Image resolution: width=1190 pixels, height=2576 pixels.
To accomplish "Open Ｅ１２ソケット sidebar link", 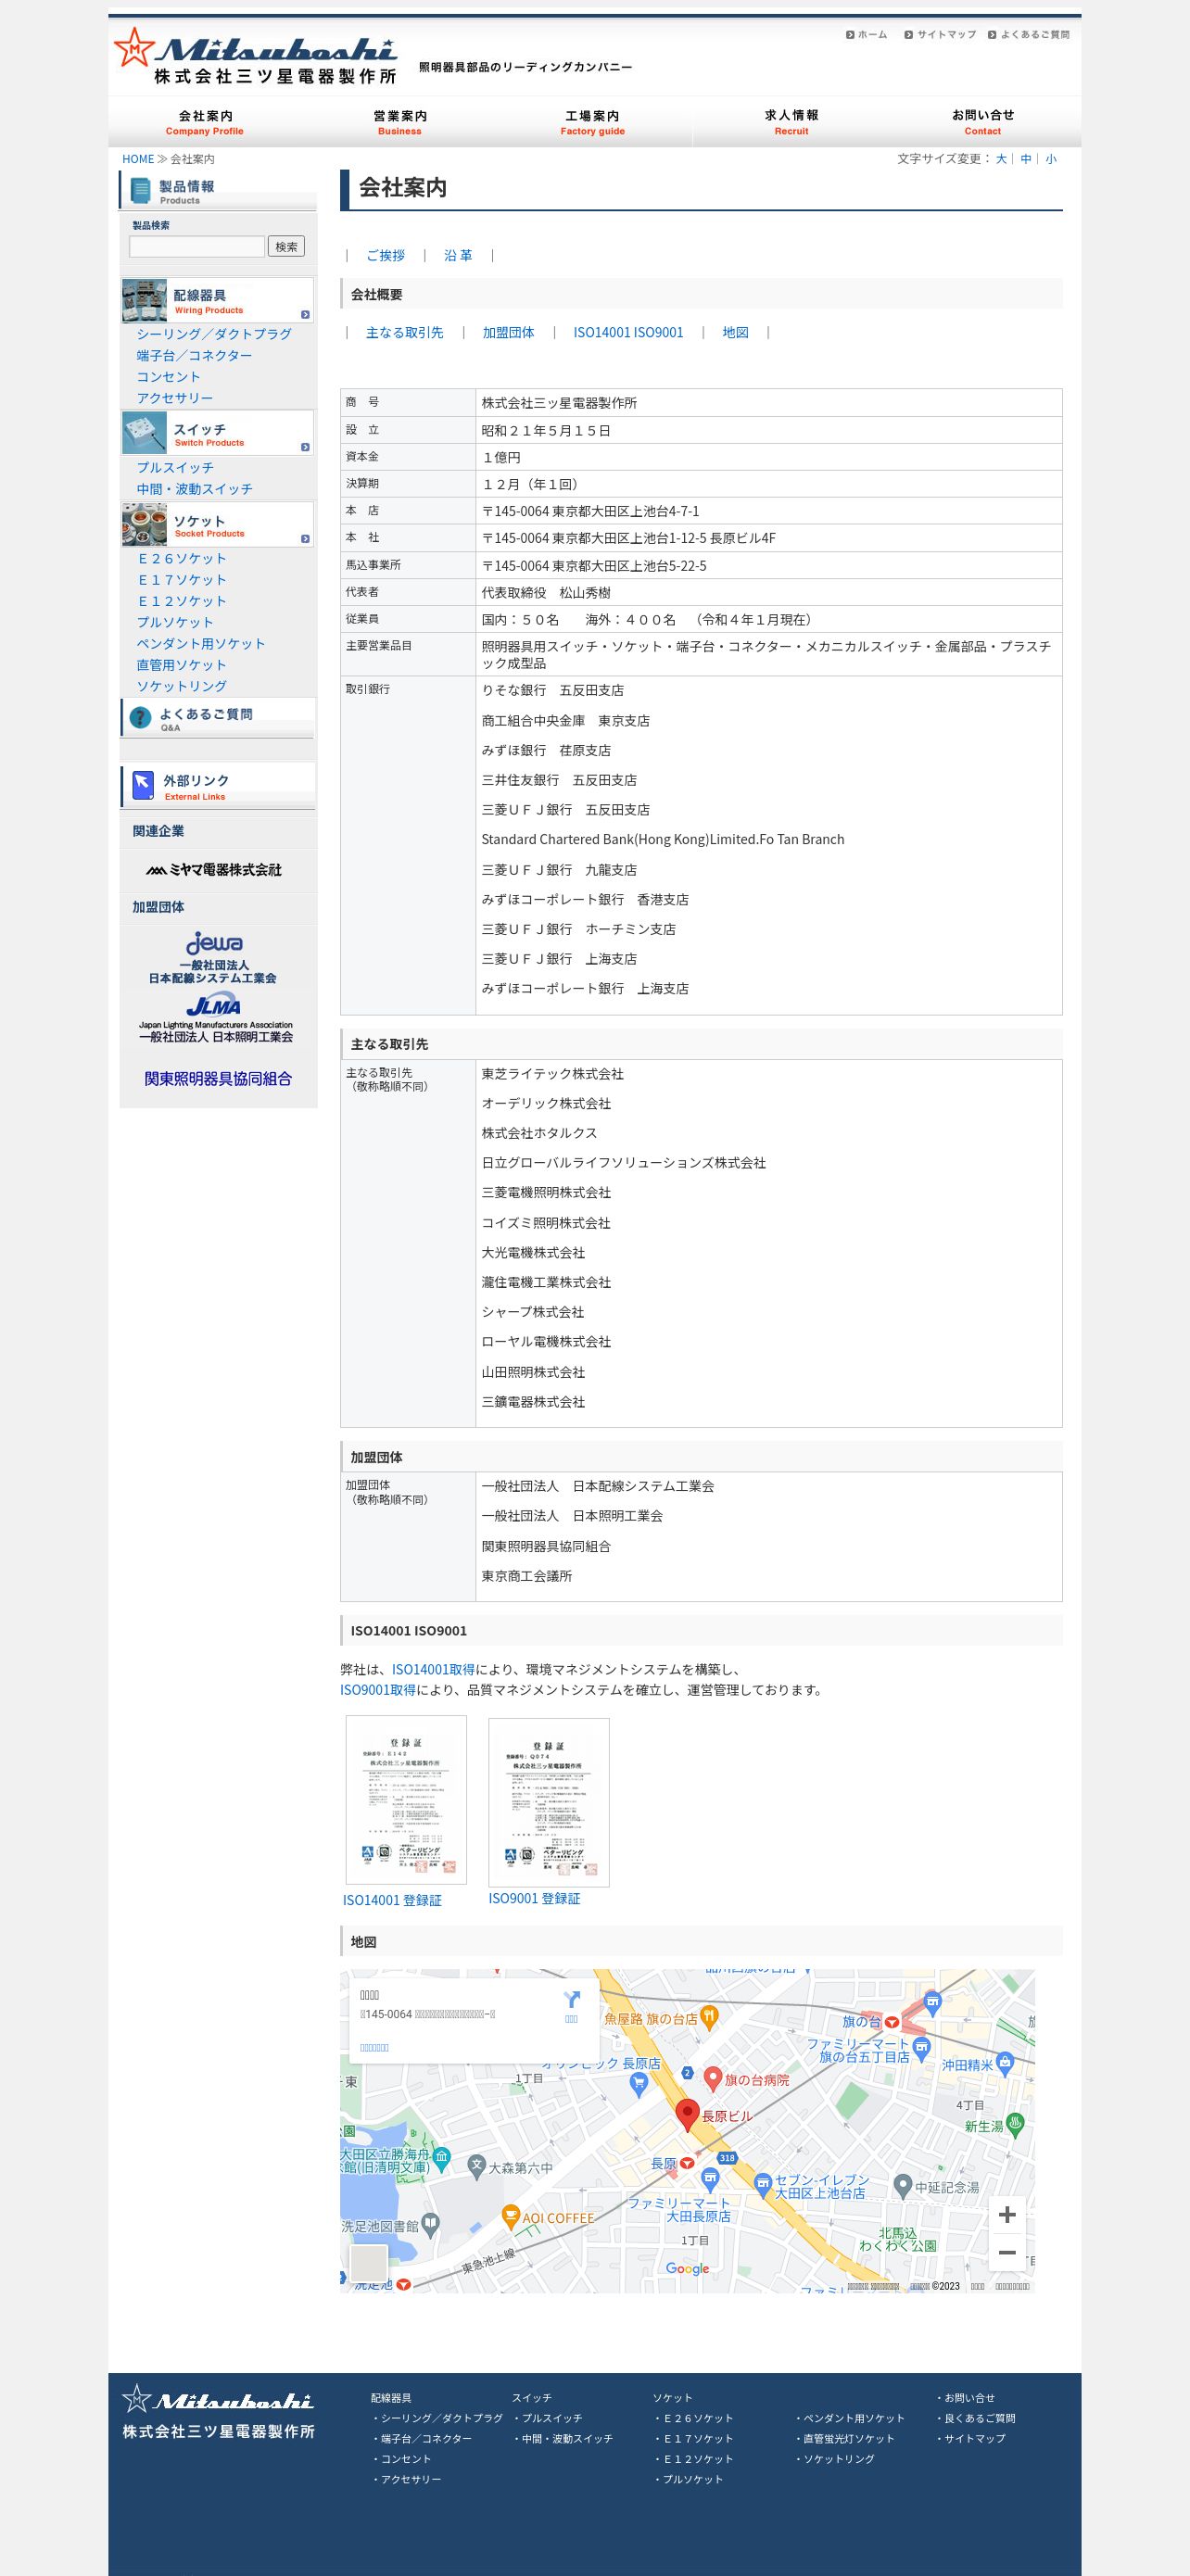I will [x=182, y=601].
